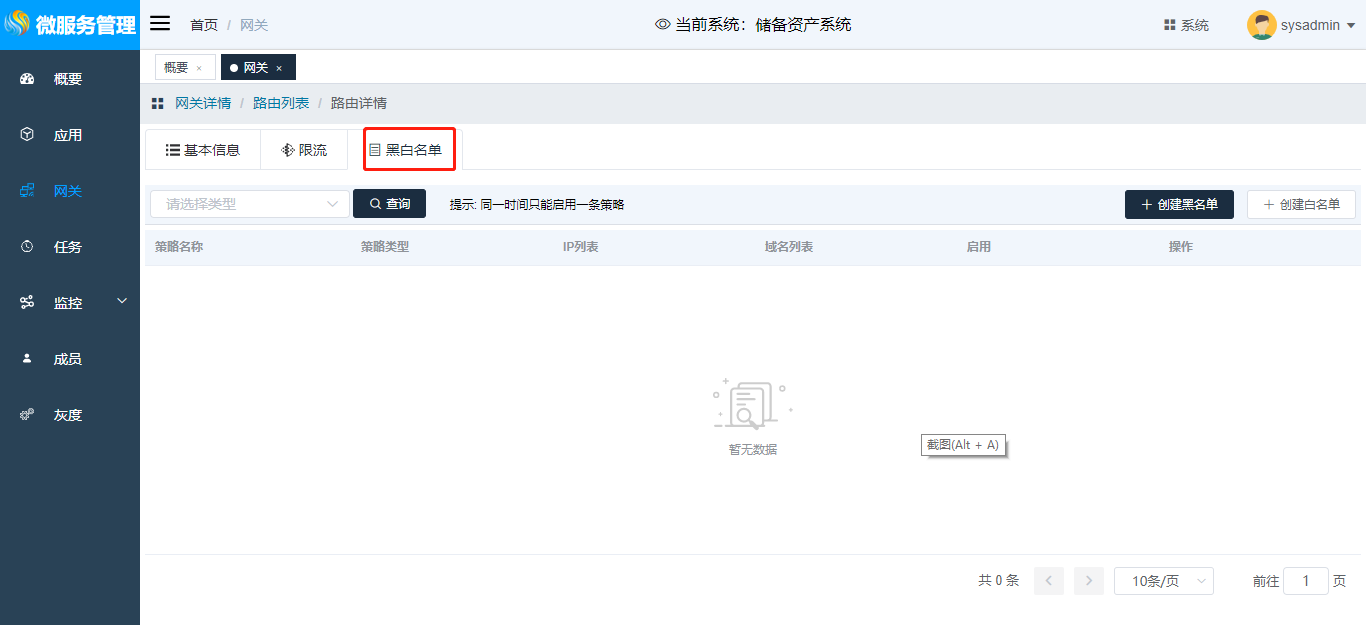Viewport: 1366px width, 625px height.
Task: Open the 请选择类型 type dropdown
Action: [x=250, y=204]
